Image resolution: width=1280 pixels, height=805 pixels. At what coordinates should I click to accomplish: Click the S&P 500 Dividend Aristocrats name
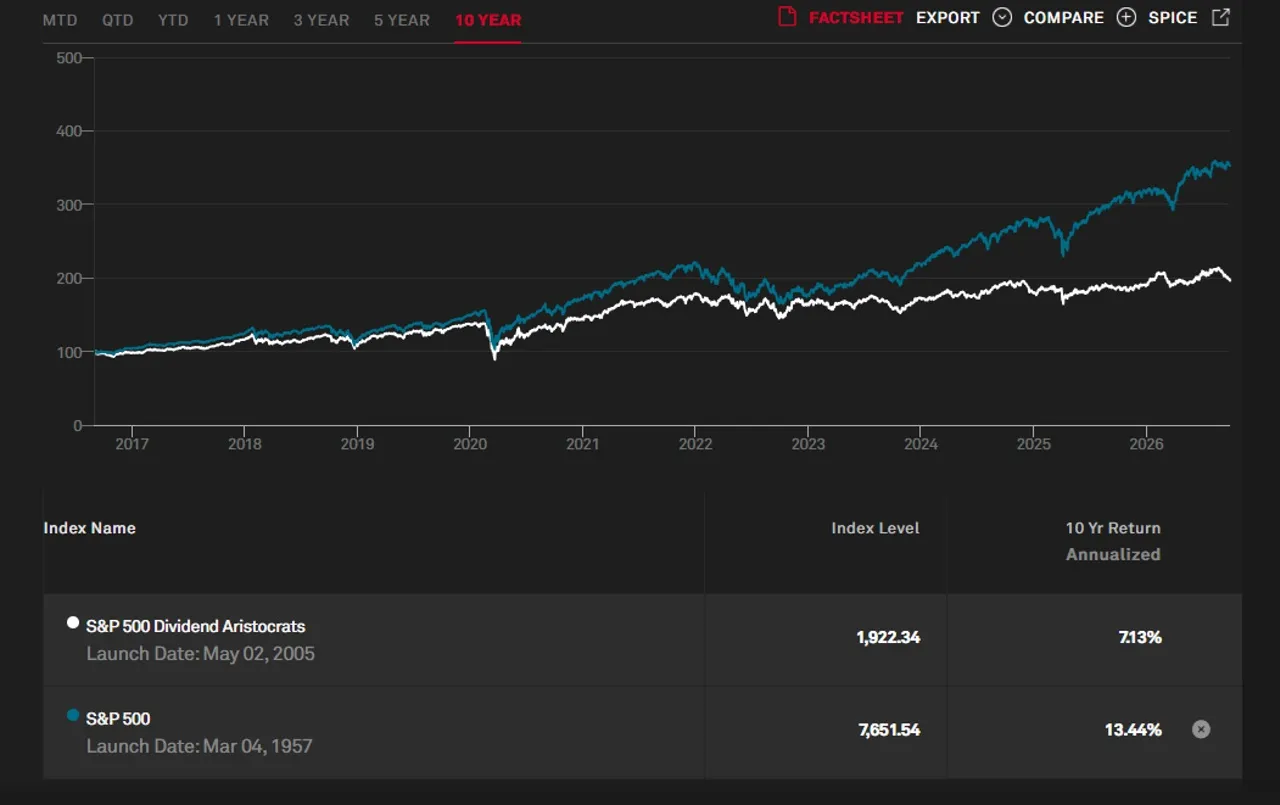click(x=196, y=626)
